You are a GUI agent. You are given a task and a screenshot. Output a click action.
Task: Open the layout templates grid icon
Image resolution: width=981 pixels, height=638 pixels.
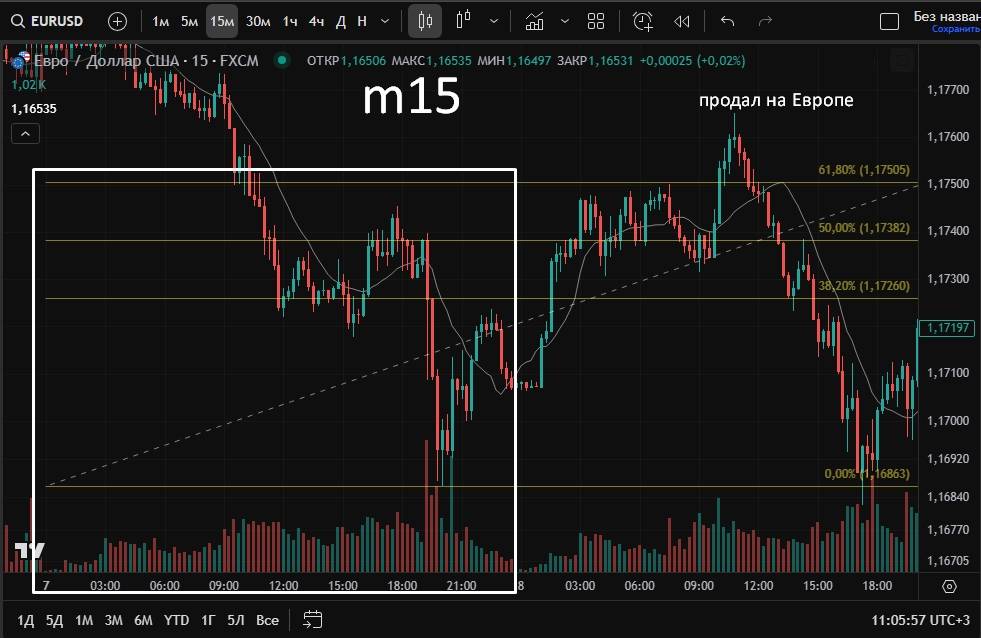click(596, 21)
